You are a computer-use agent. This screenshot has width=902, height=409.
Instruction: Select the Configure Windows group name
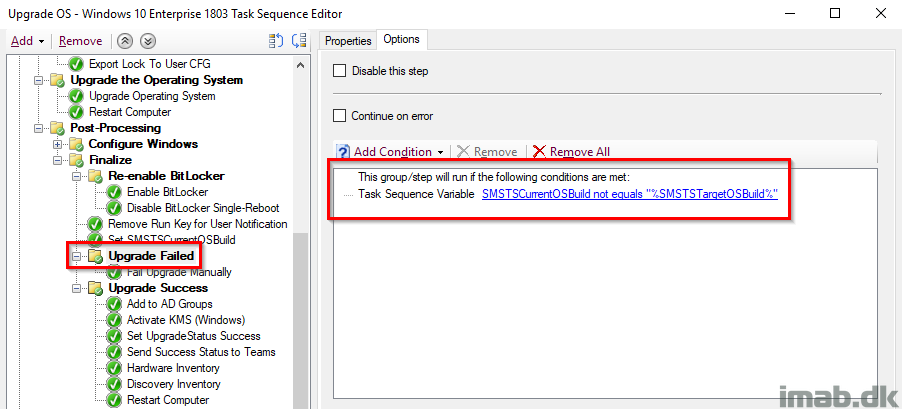click(143, 144)
